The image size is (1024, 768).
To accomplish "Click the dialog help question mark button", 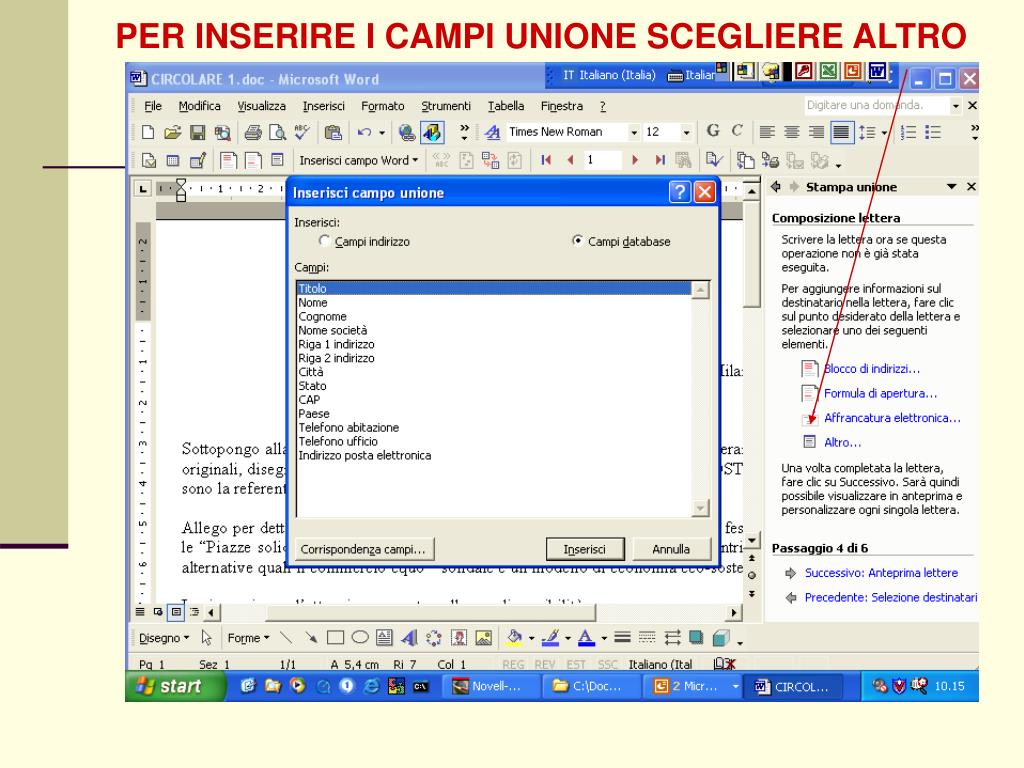I will (679, 192).
